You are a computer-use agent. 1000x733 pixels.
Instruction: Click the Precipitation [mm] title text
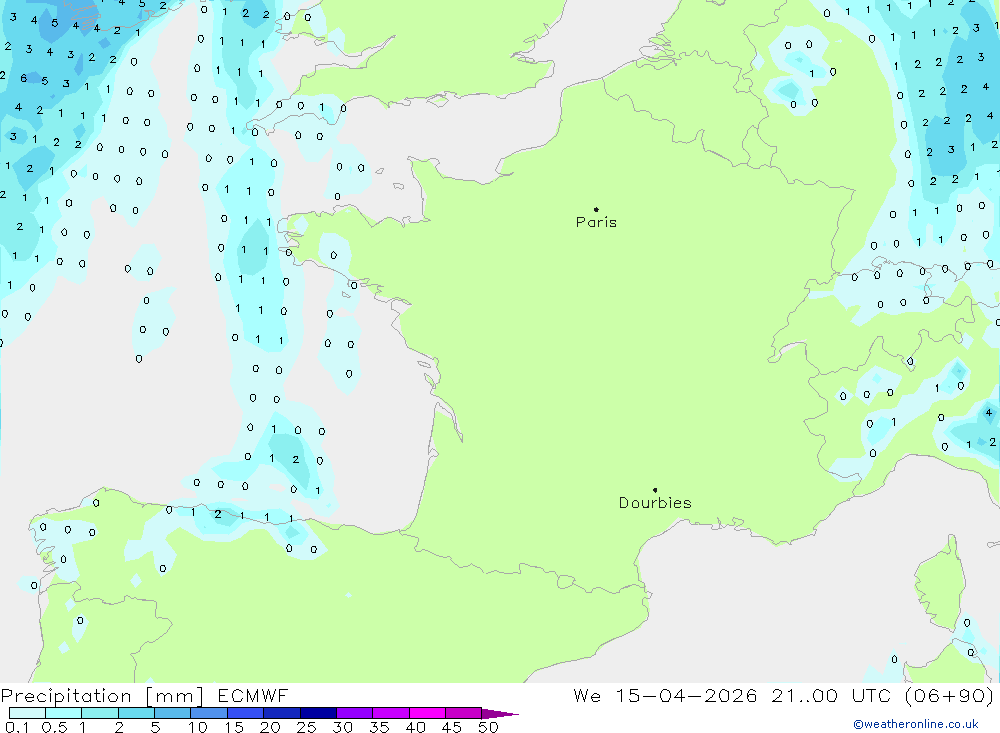pyautogui.click(x=102, y=696)
